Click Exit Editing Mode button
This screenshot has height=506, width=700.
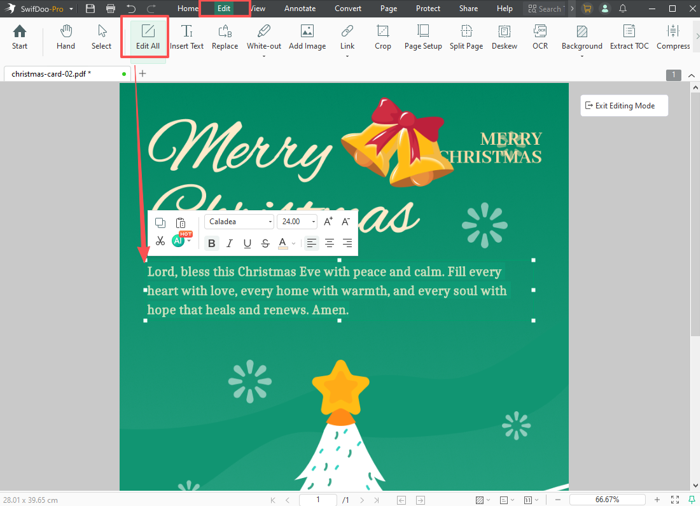point(624,106)
